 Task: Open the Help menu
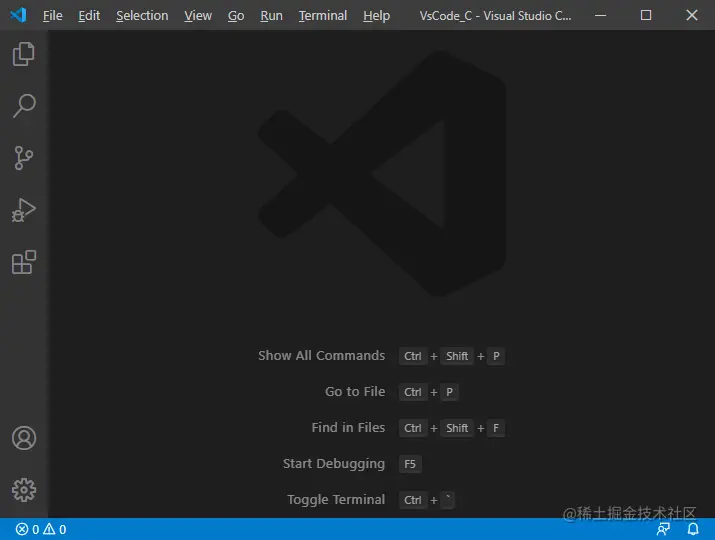click(x=376, y=16)
